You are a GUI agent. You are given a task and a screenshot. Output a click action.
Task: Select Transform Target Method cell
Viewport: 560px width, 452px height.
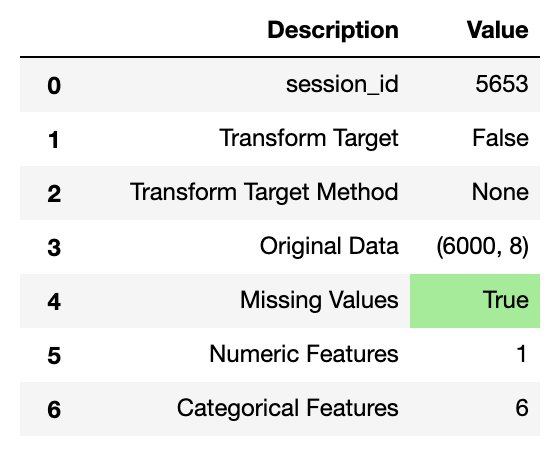pyautogui.click(x=264, y=193)
